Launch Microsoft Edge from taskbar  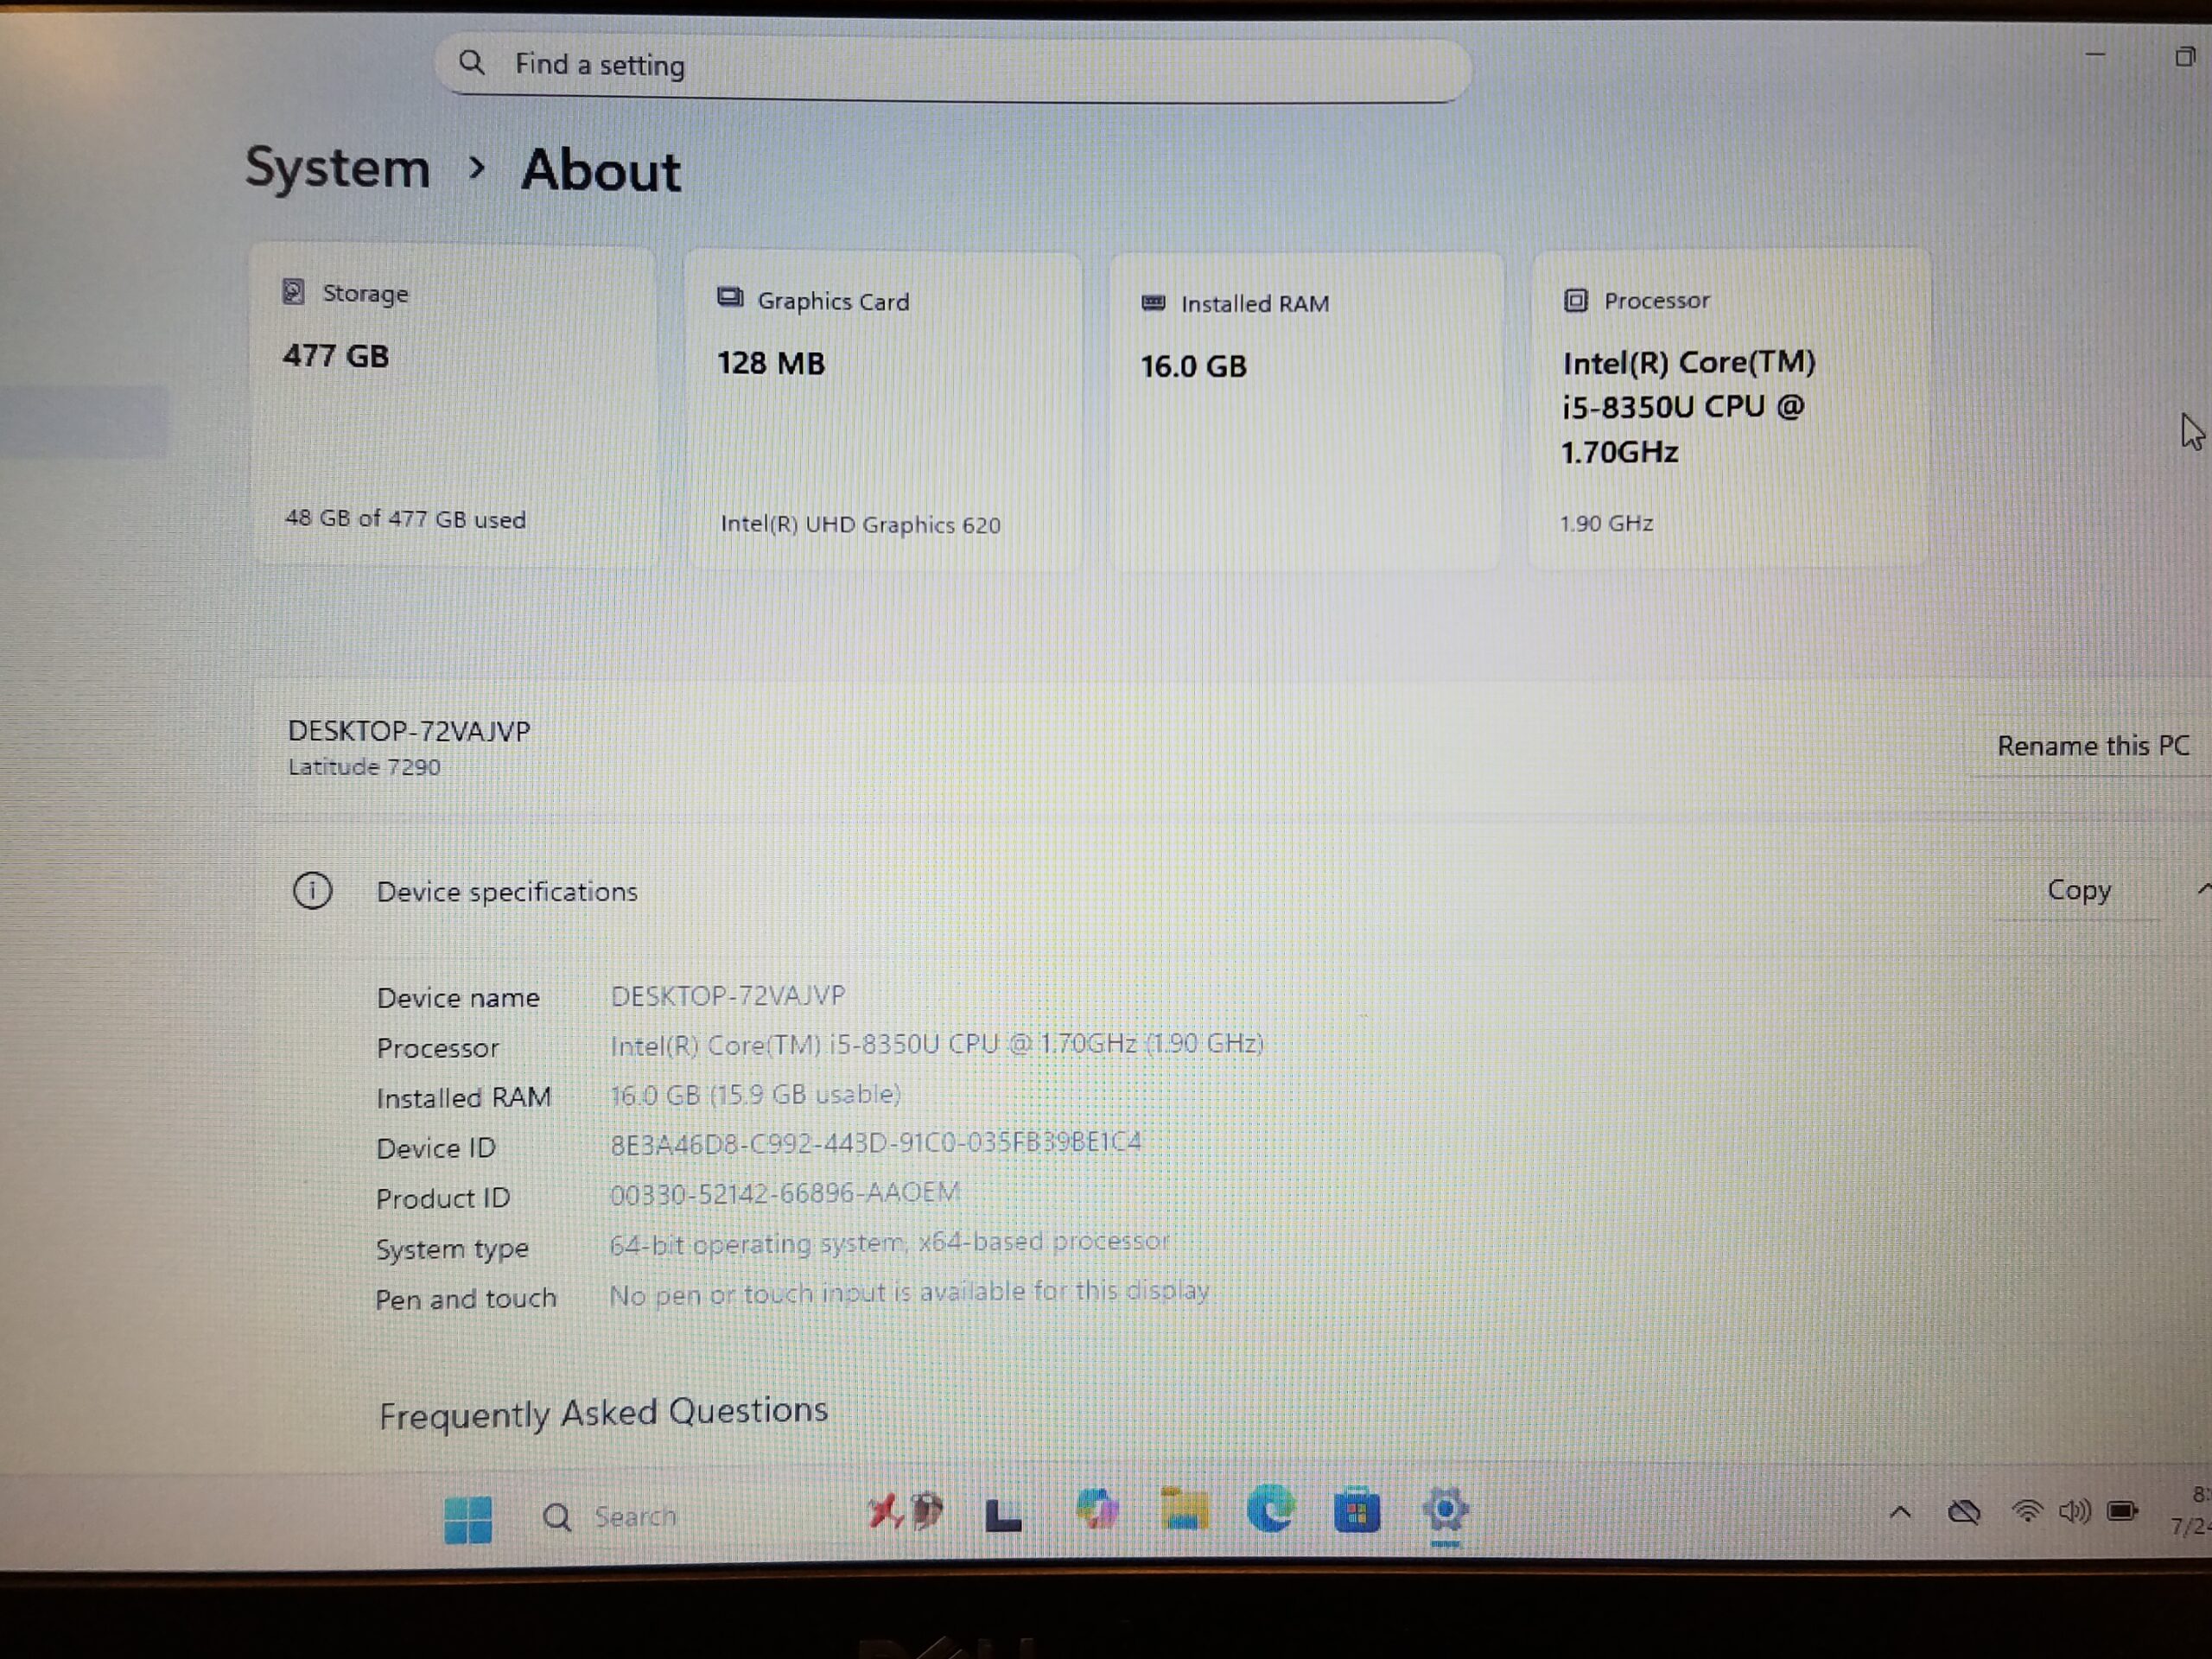(x=1271, y=1509)
